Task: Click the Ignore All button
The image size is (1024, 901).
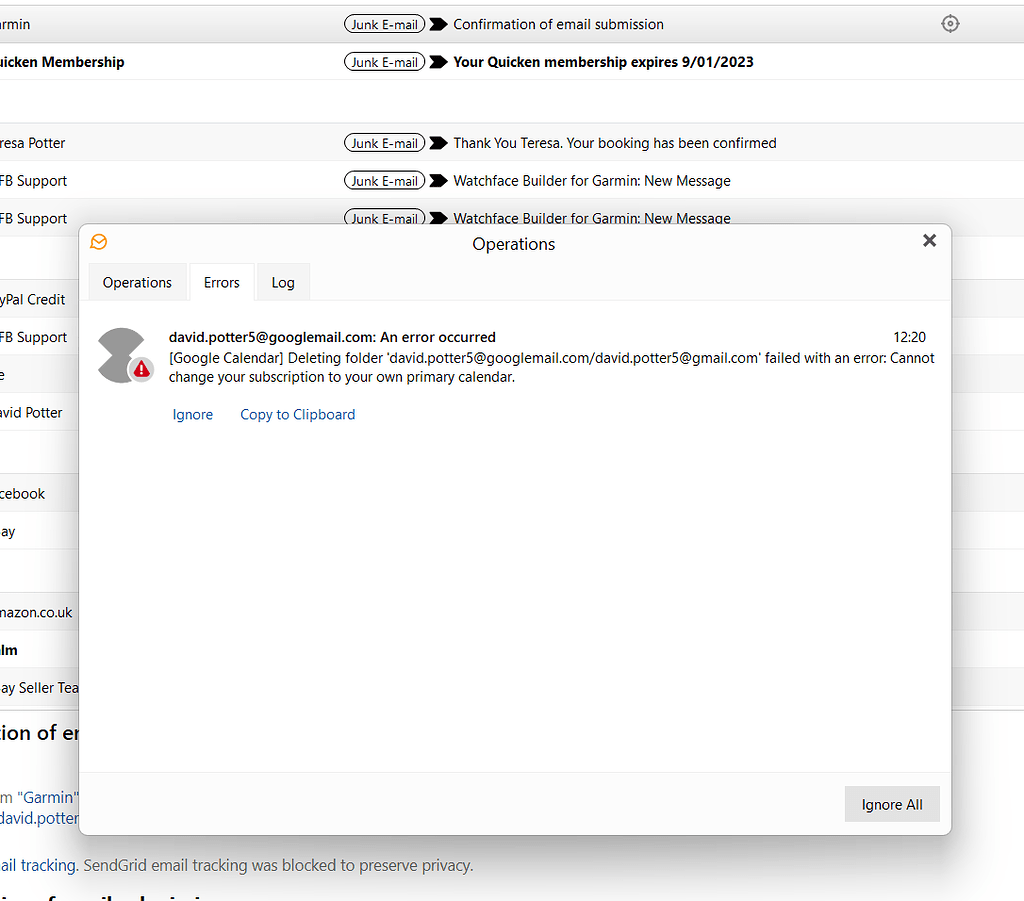Action: 891,803
